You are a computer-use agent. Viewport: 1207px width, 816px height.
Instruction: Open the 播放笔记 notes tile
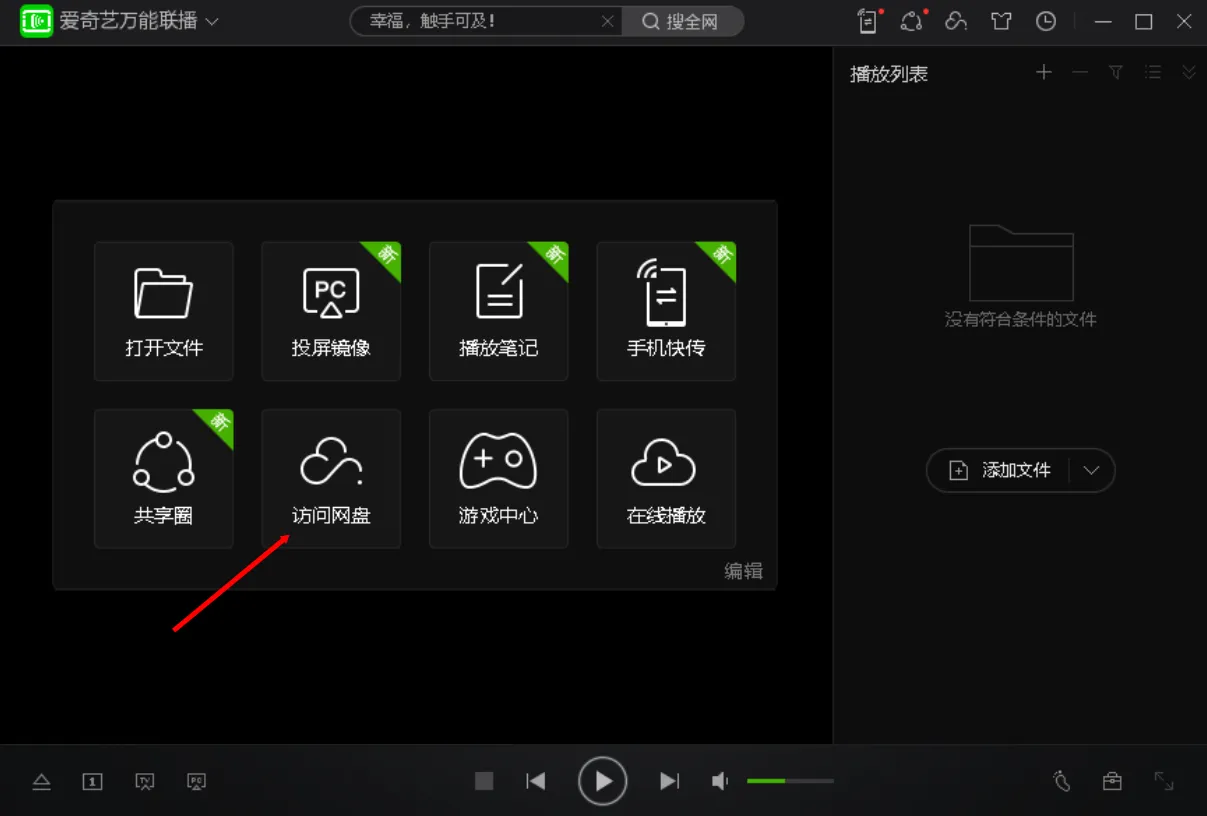pos(499,311)
